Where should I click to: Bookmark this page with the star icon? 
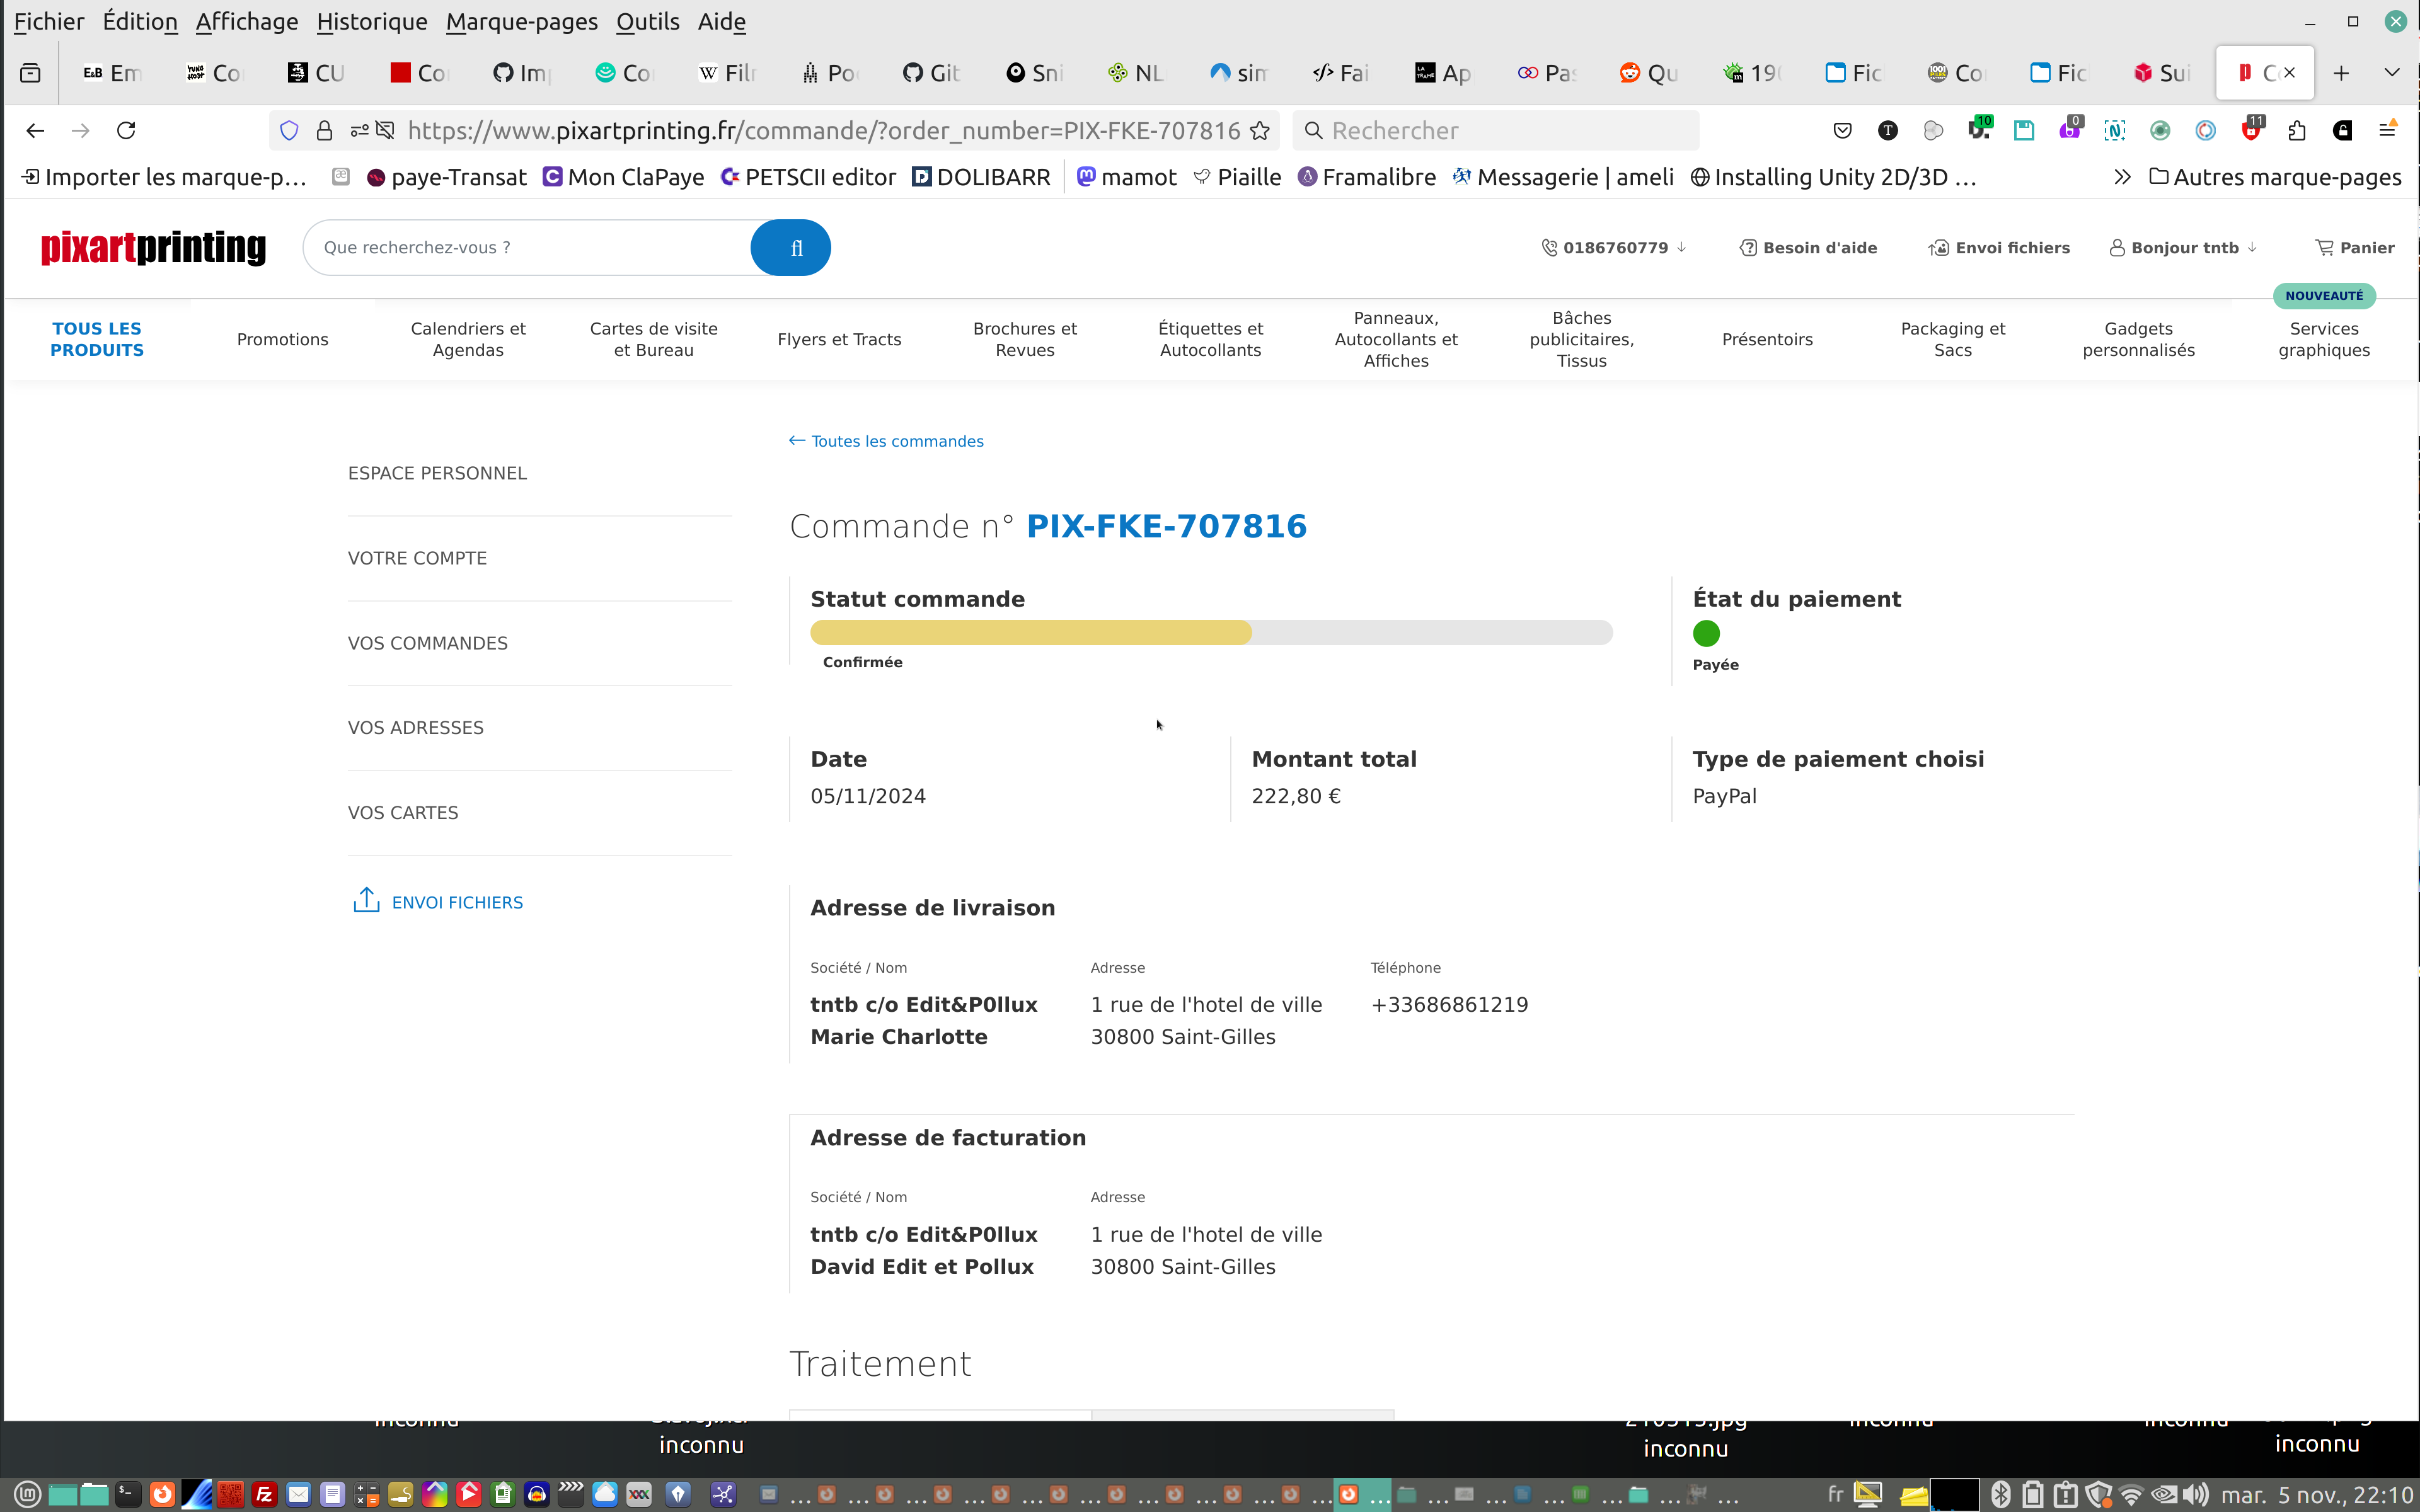(x=1260, y=131)
